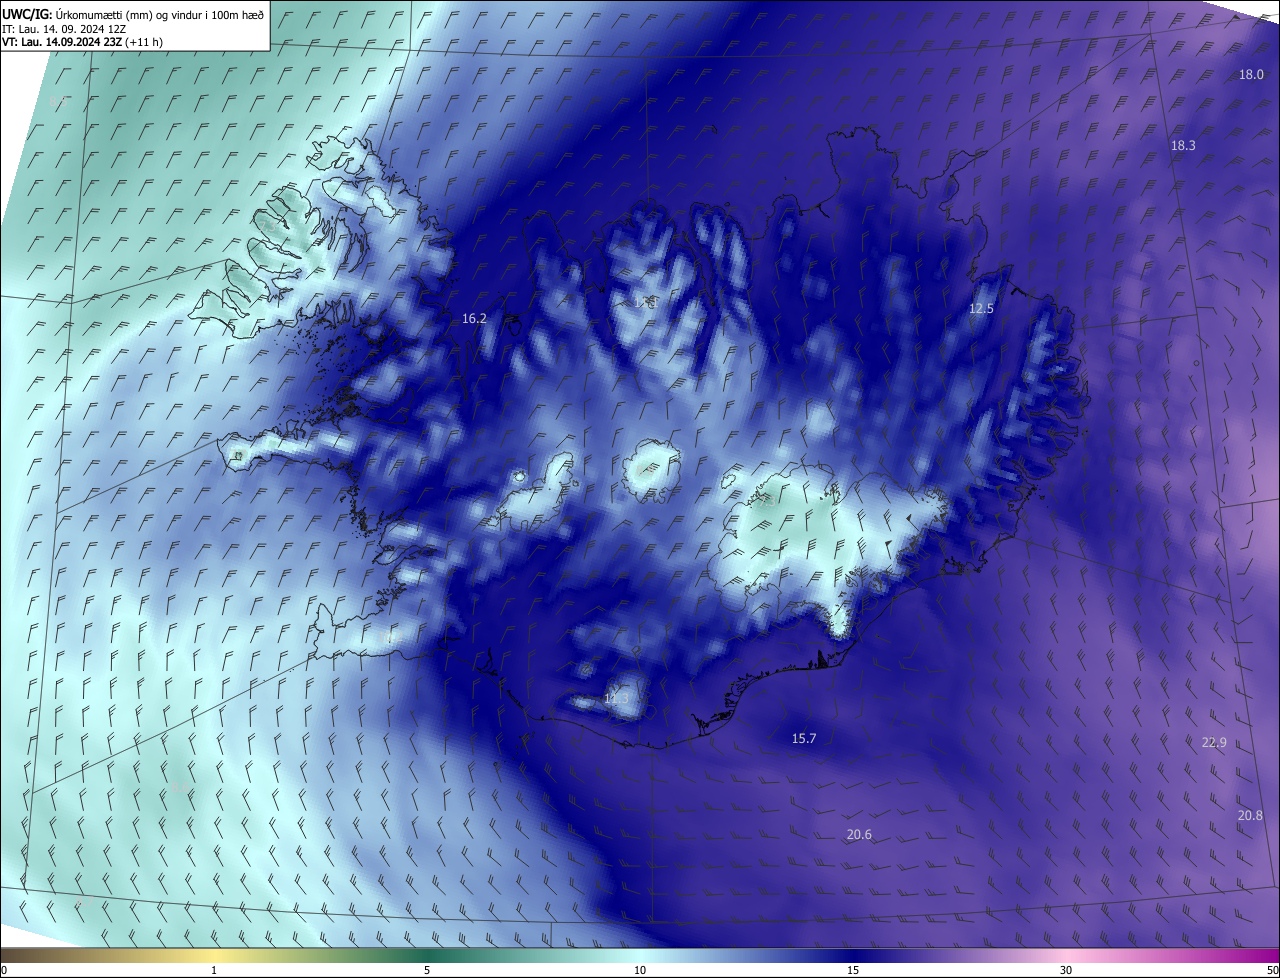Image resolution: width=1280 pixels, height=978 pixels.
Task: Click the map value label 20.8
Action: point(1250,816)
